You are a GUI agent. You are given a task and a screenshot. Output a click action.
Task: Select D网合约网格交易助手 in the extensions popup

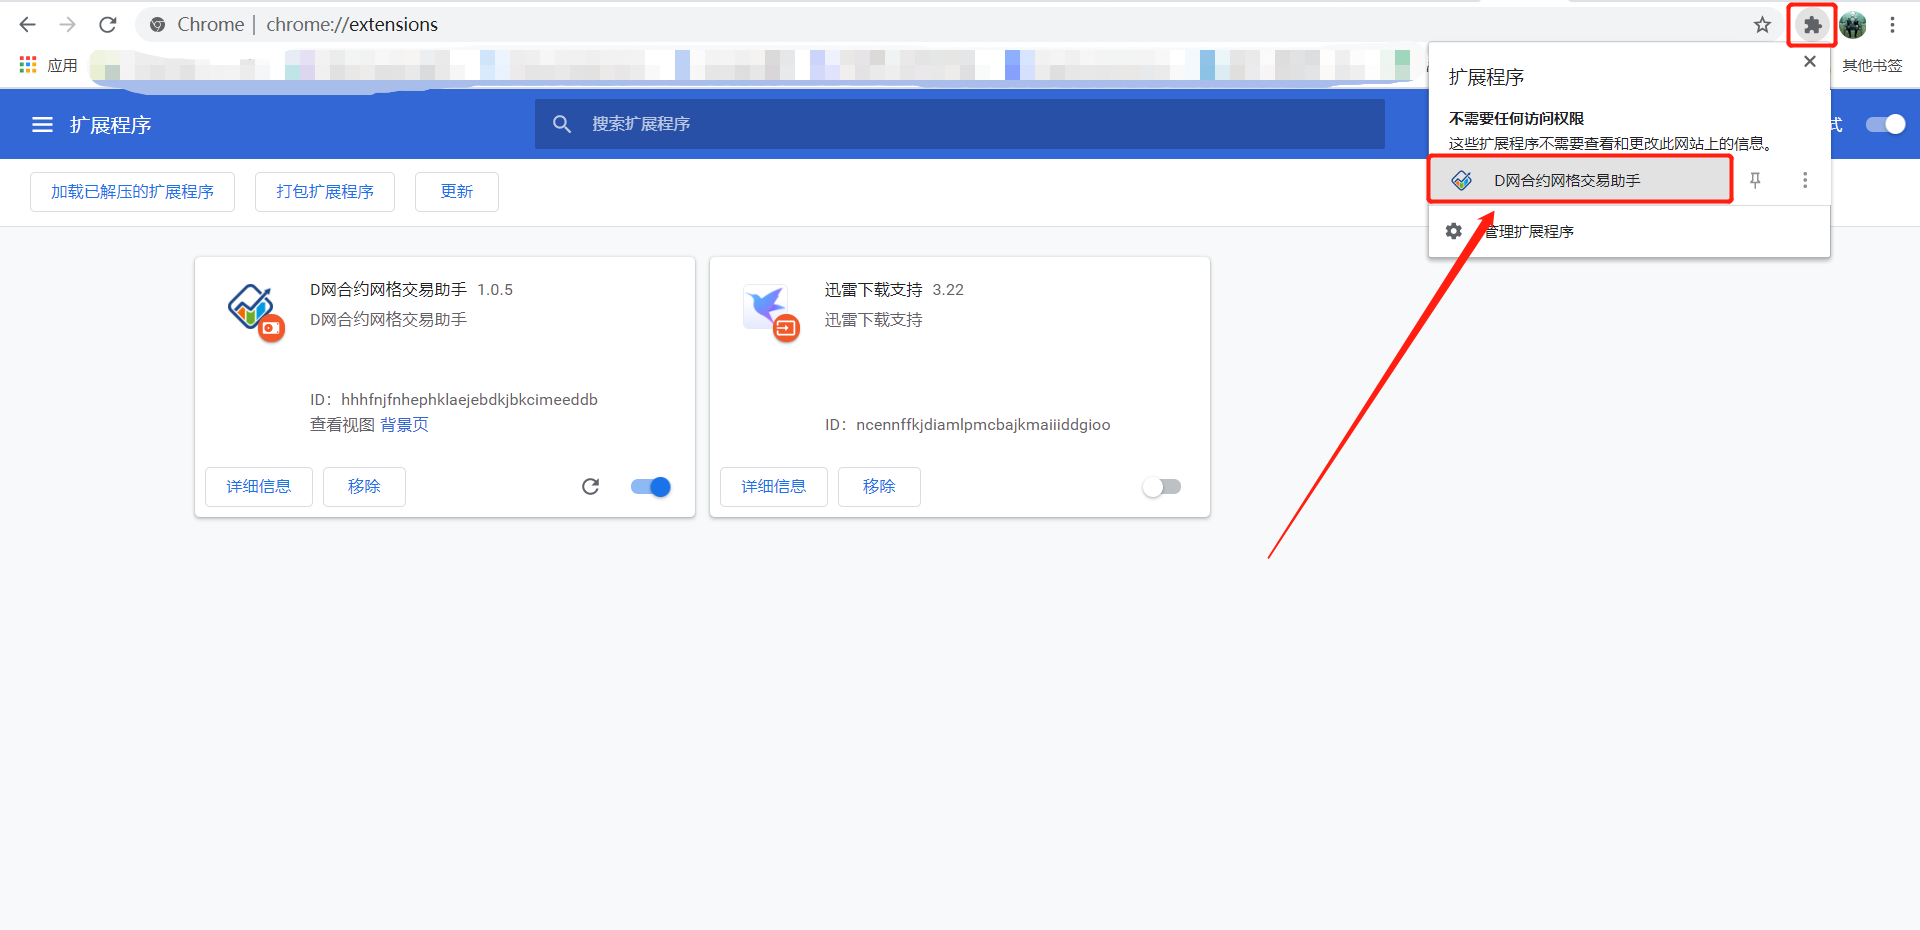pyautogui.click(x=1580, y=180)
